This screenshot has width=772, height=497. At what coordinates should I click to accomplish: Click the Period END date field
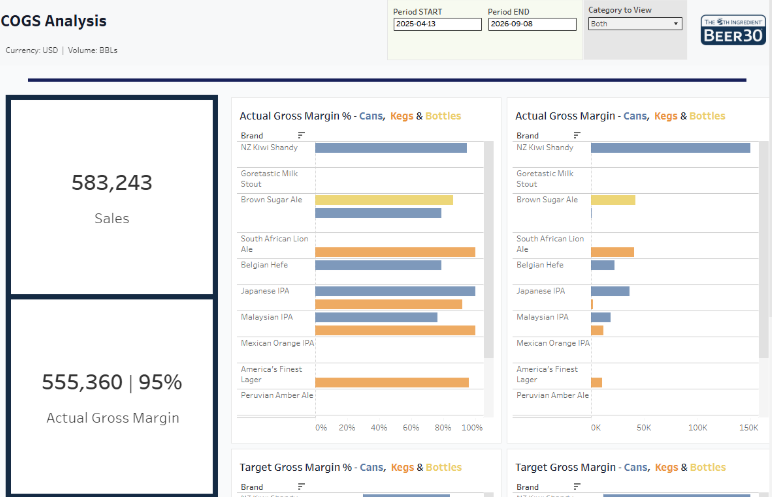tap(532, 24)
